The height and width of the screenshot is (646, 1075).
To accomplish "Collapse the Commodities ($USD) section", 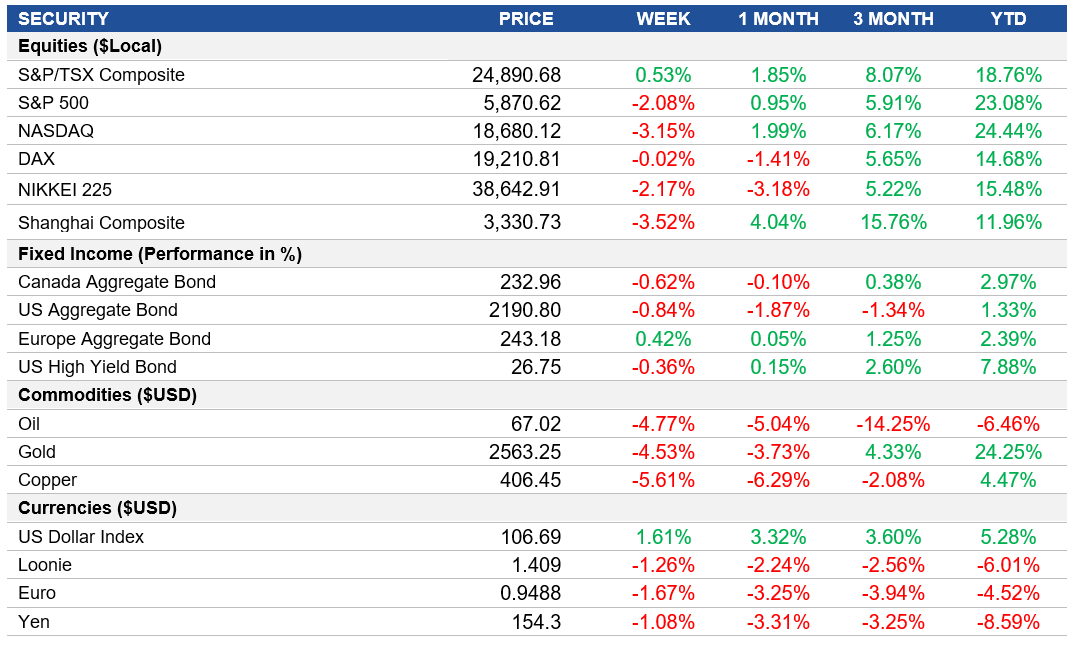I will tap(96, 395).
